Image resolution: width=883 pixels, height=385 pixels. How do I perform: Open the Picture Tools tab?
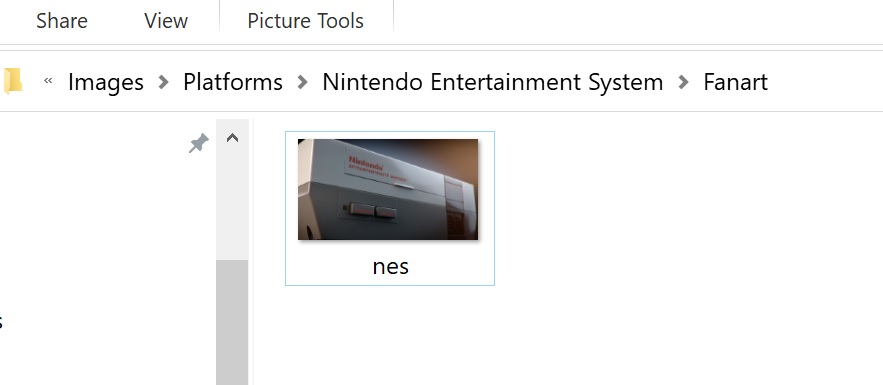[x=306, y=21]
